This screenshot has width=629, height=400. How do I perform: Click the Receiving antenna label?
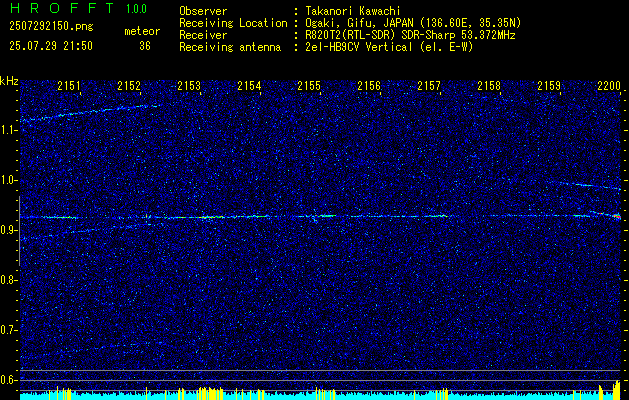click(x=230, y=47)
